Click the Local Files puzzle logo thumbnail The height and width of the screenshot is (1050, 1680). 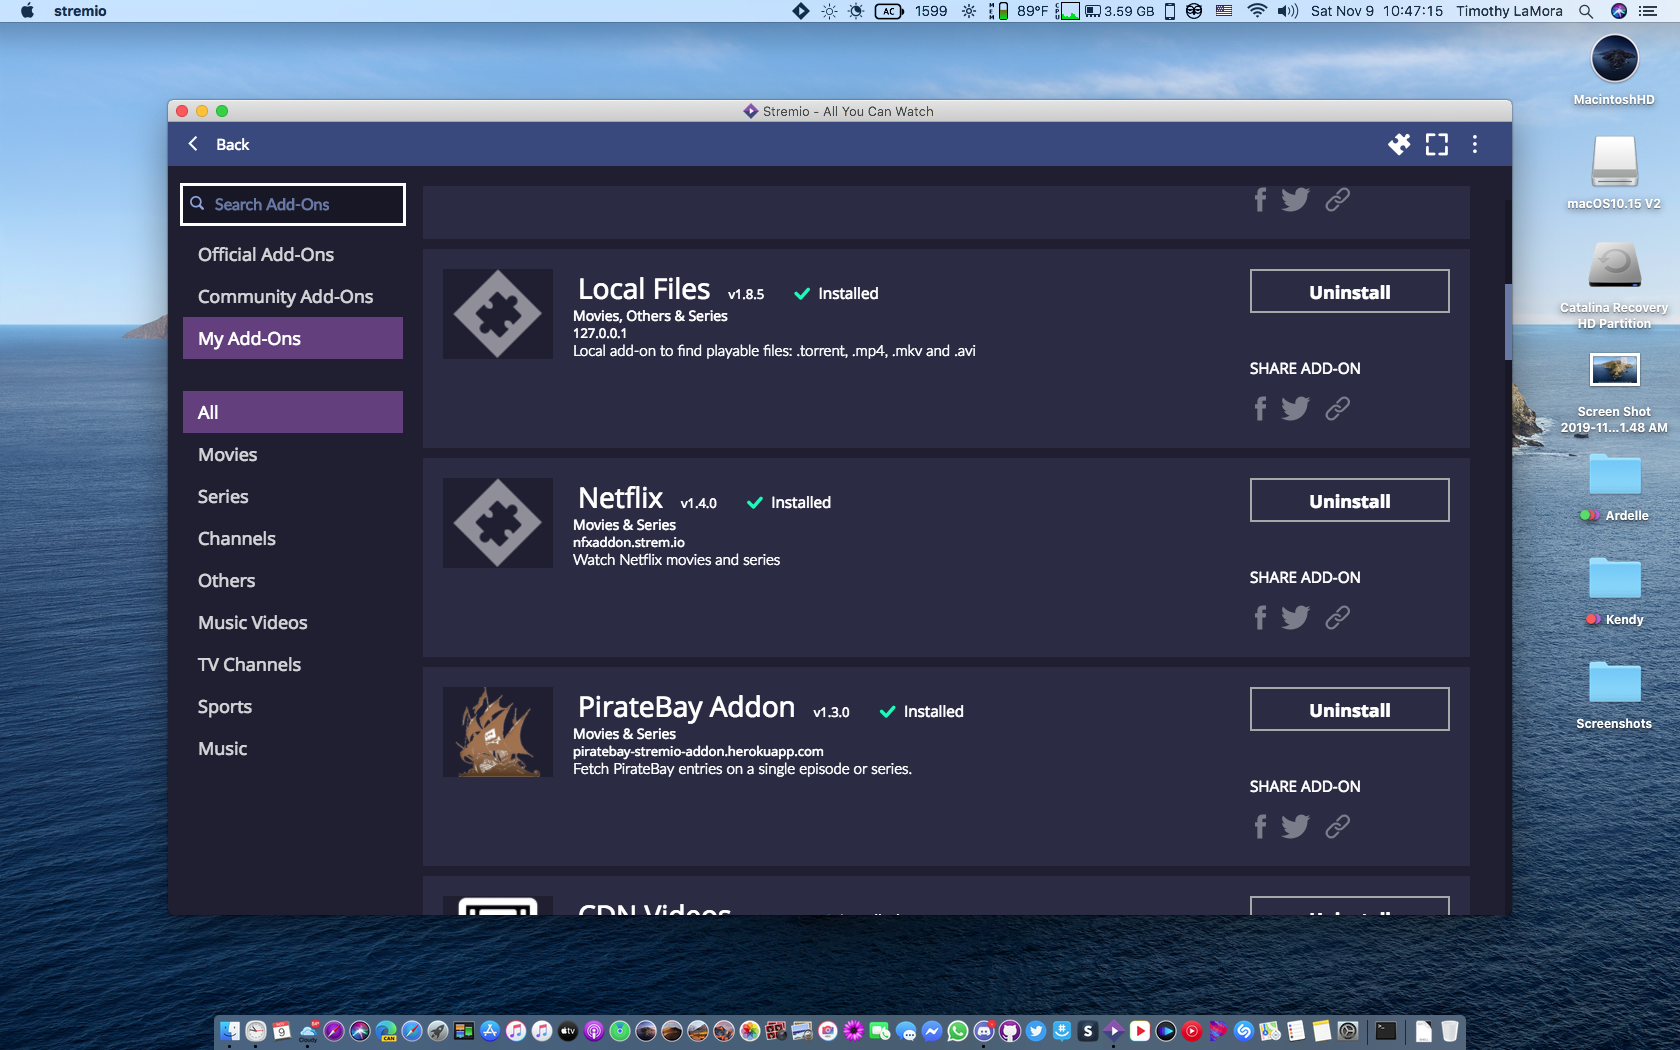point(498,314)
